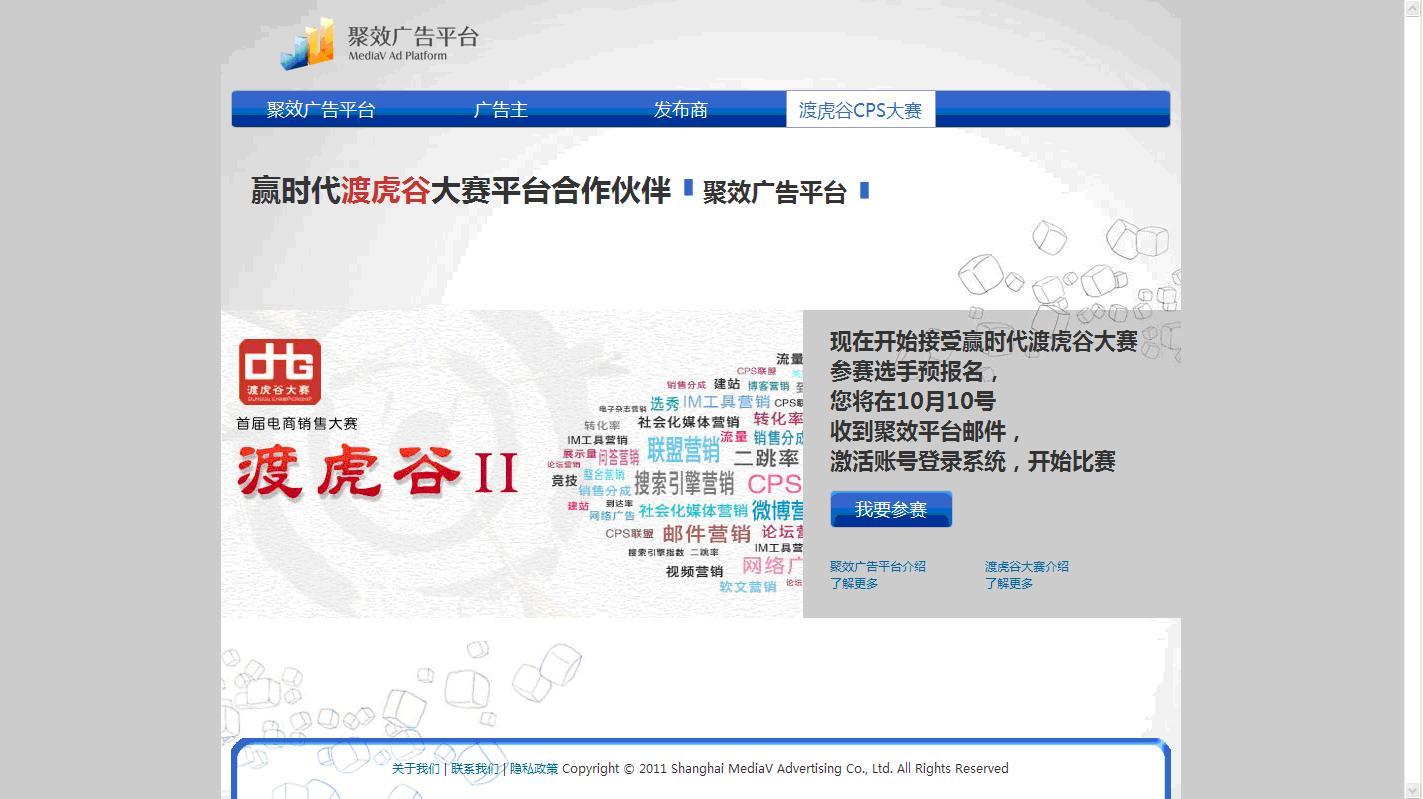Click the red DTG 渡虎谷大赛 logo
1423x799 pixels.
point(280,371)
